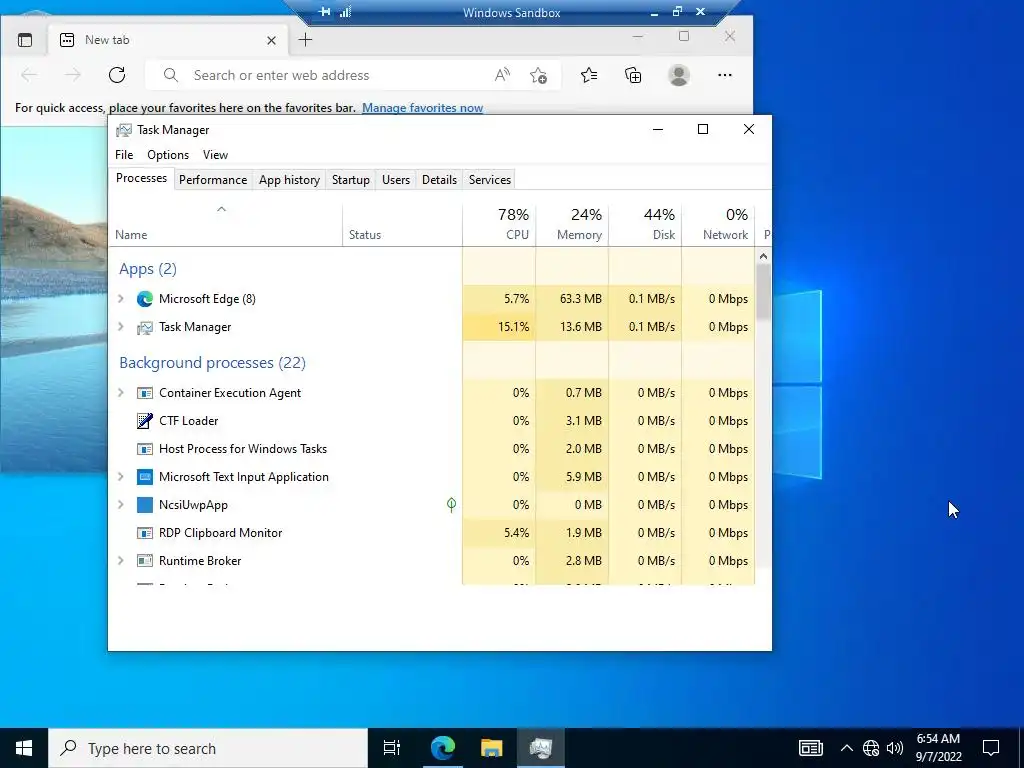Viewport: 1024px width, 768px height.
Task: Sort processes by Name column header
Action: pos(225,225)
